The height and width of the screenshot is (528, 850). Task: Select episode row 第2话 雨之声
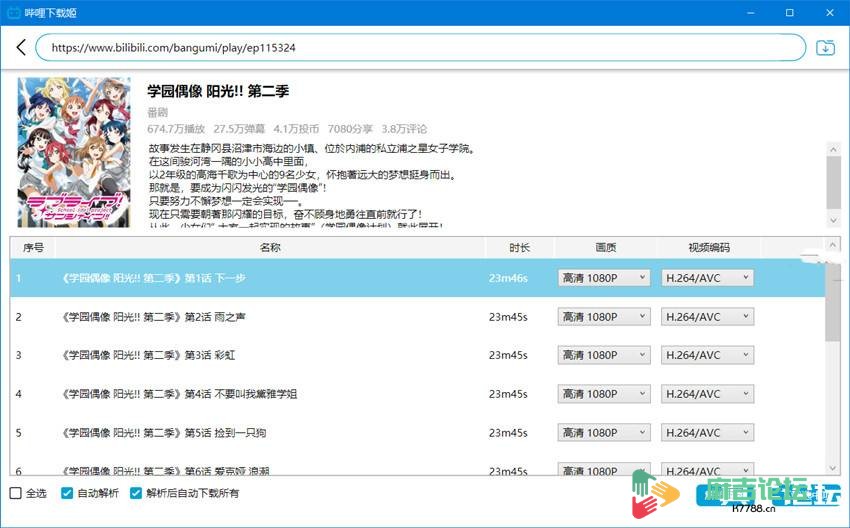coord(417,317)
